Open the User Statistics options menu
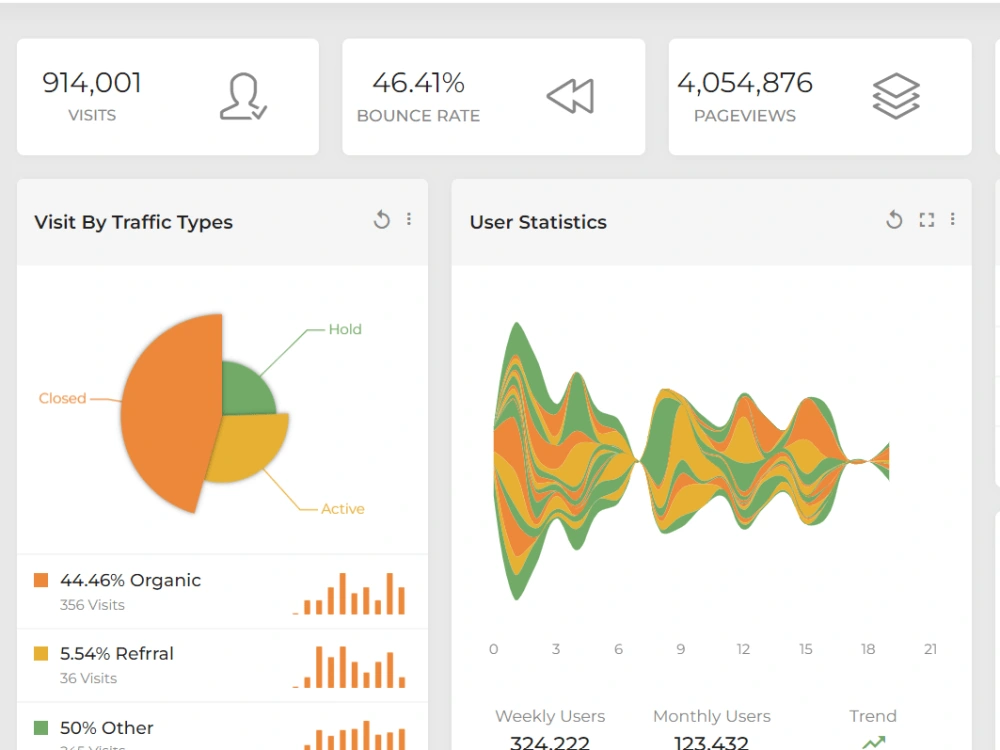 [x=952, y=219]
